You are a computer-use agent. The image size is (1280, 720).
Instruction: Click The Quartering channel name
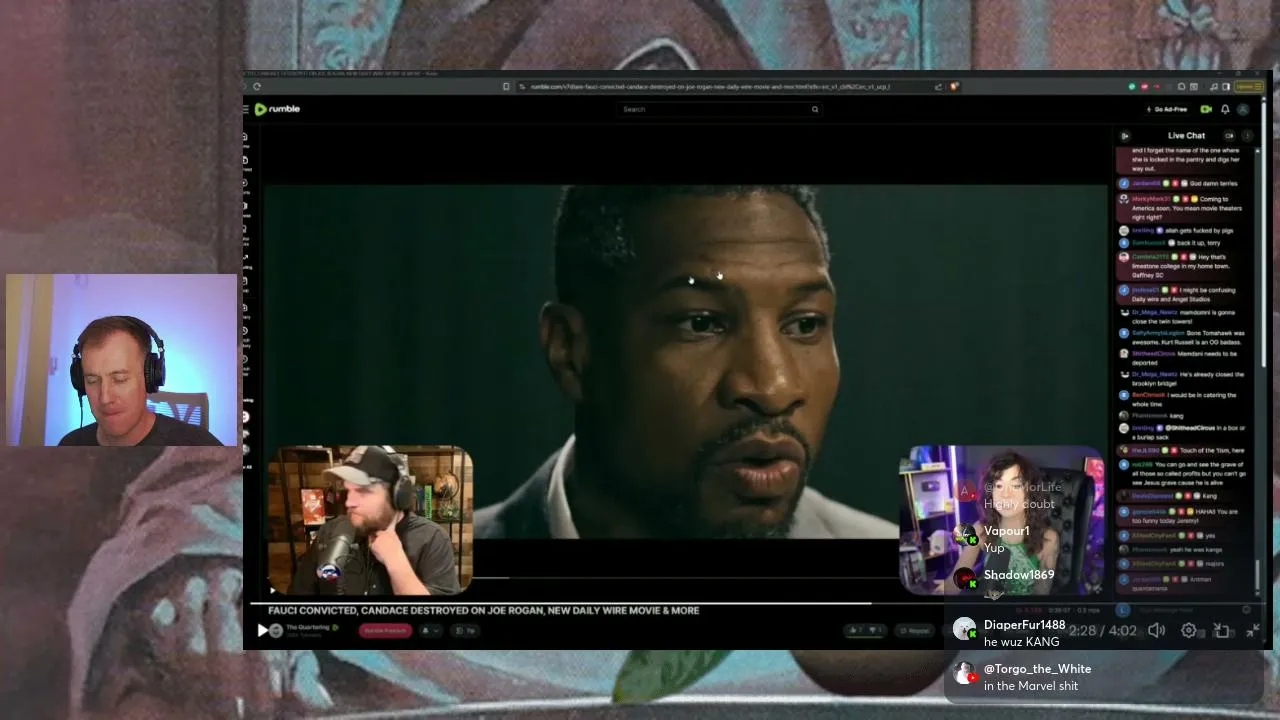(x=307, y=627)
